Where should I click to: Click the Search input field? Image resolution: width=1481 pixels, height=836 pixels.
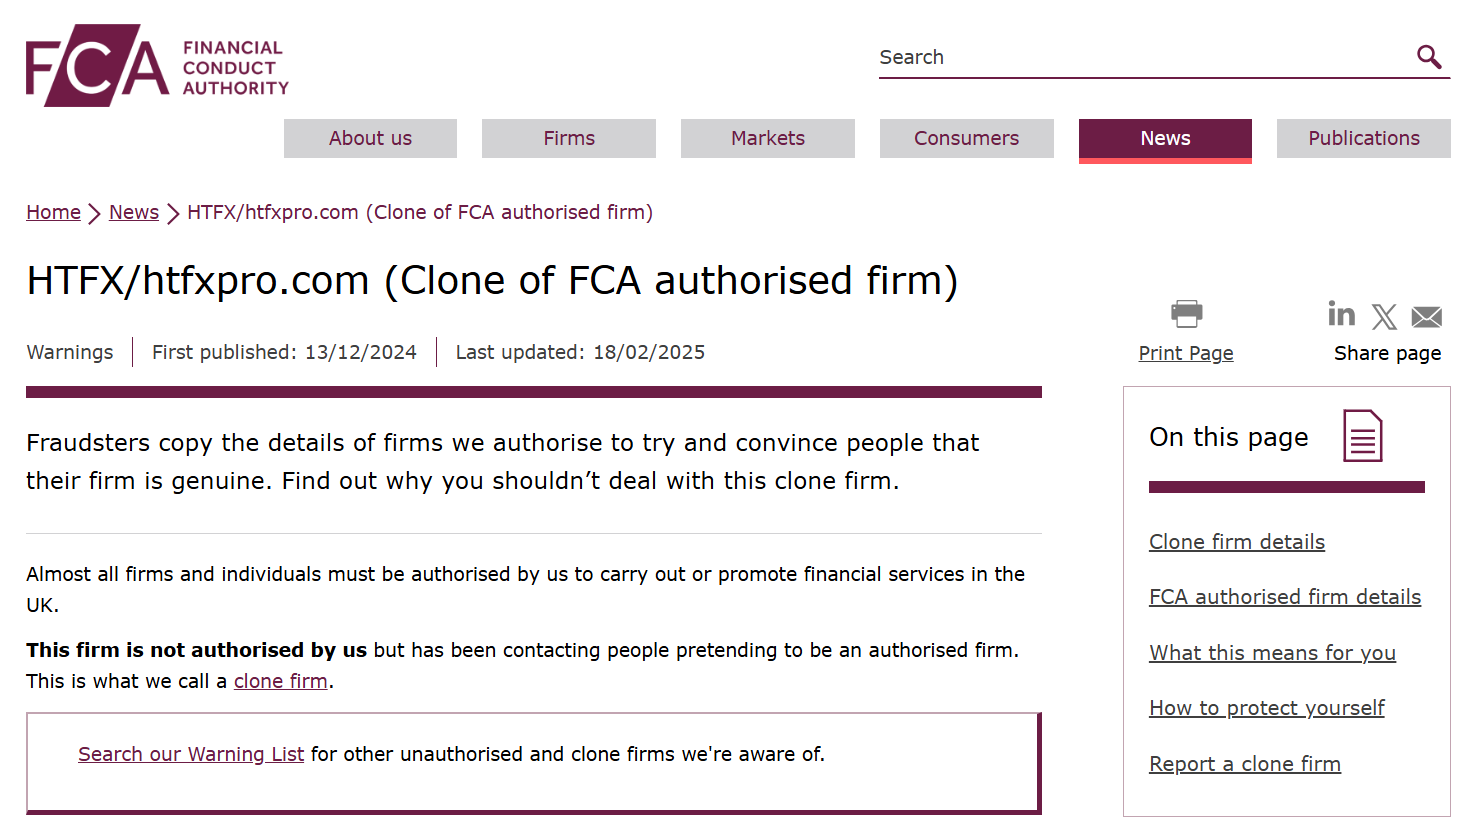pyautogui.click(x=1144, y=57)
